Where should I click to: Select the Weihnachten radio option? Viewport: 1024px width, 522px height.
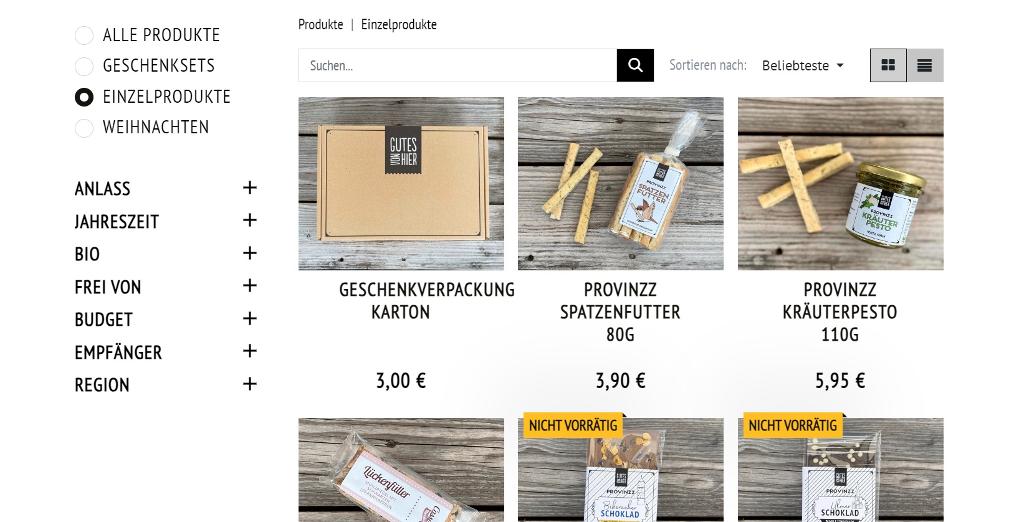point(84,128)
